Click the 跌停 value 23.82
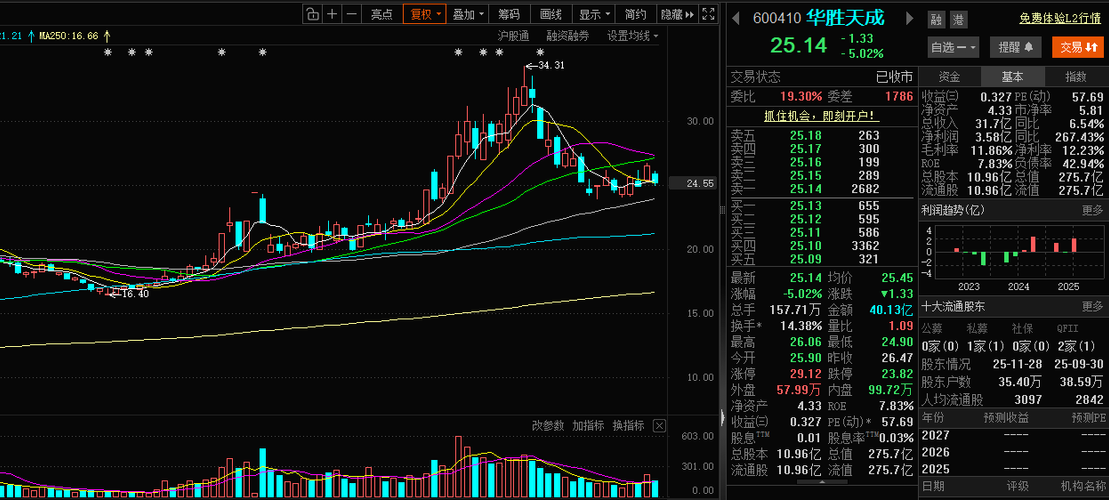The image size is (1109, 500). [x=898, y=372]
